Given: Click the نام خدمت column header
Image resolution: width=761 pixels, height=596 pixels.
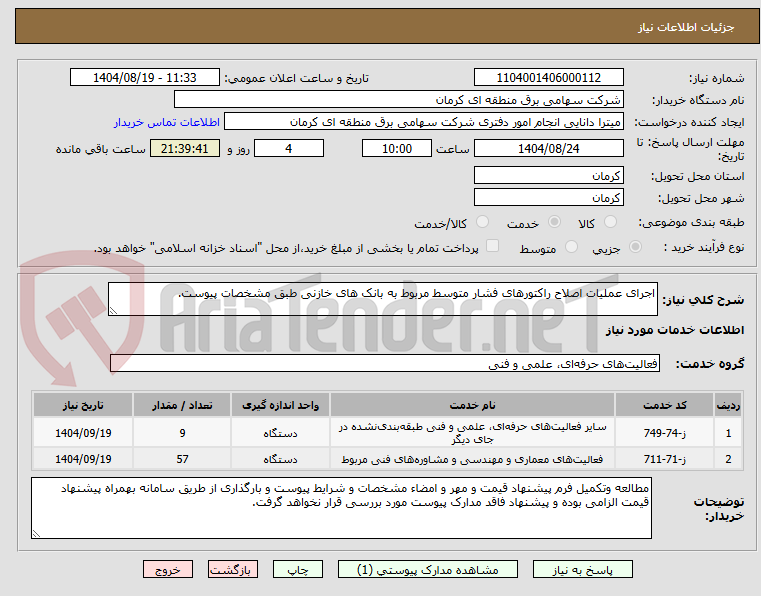Looking at the screenshot, I should pos(472,405).
